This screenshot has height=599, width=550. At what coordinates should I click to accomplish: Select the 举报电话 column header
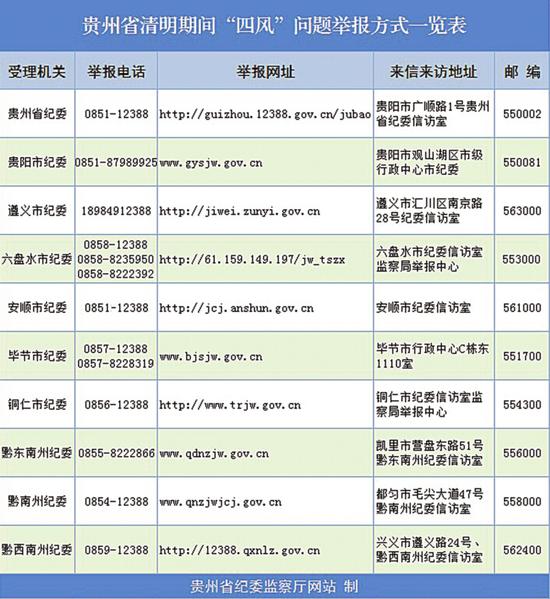pos(116,72)
